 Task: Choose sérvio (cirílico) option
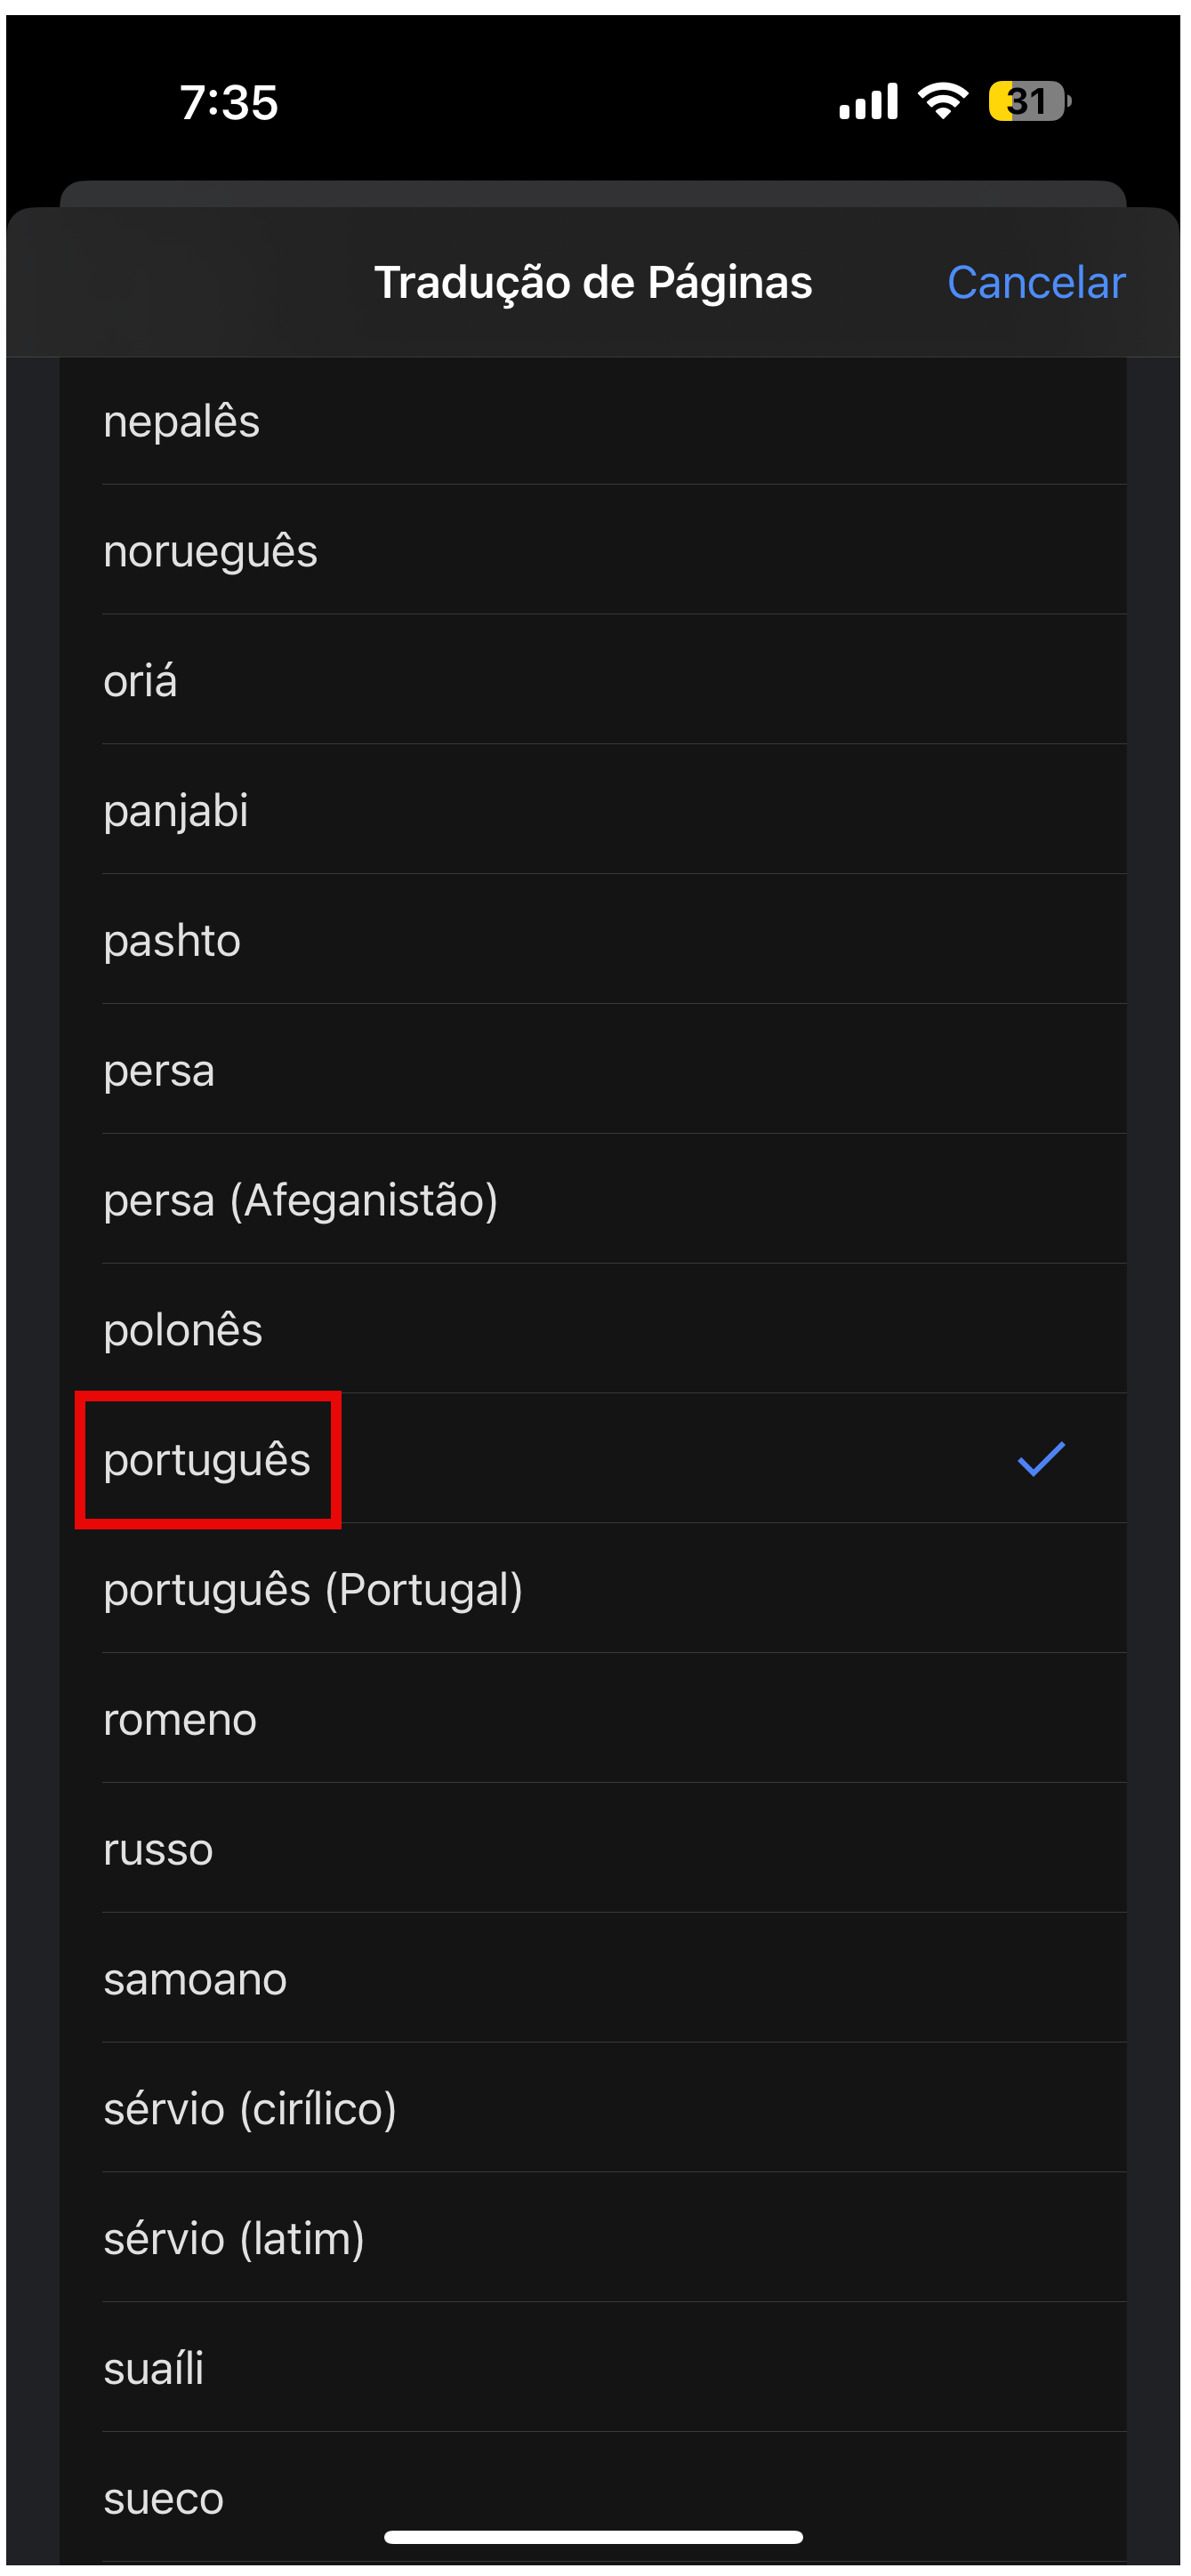tap(250, 2109)
